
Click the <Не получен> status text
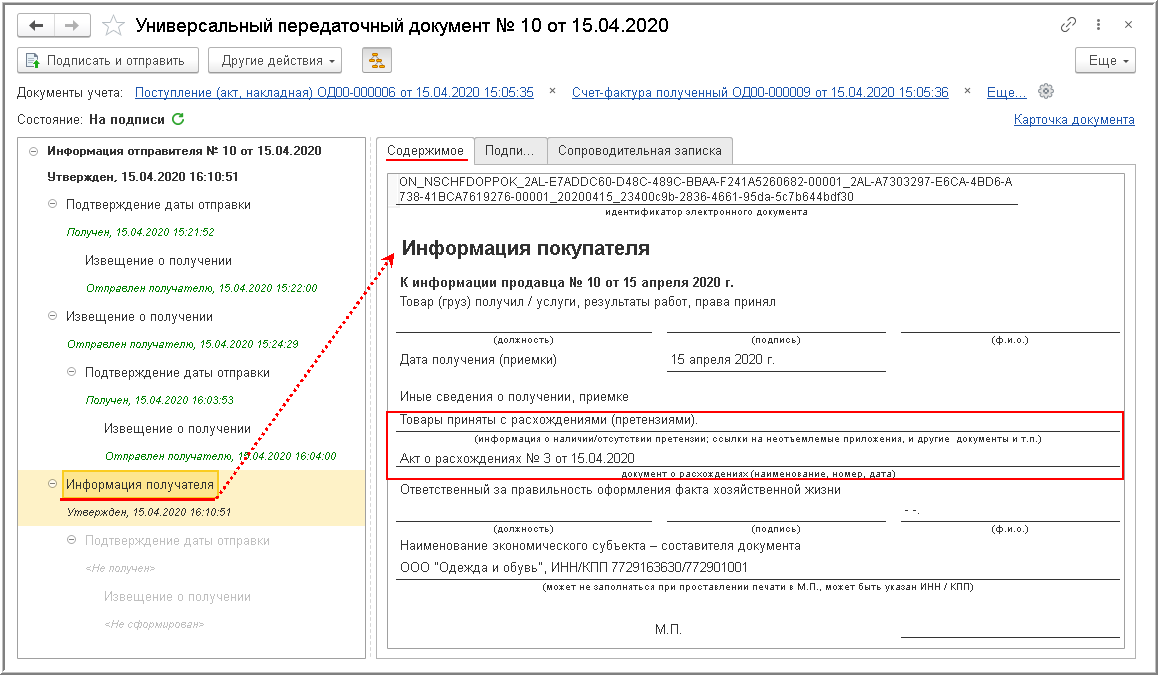120,569
